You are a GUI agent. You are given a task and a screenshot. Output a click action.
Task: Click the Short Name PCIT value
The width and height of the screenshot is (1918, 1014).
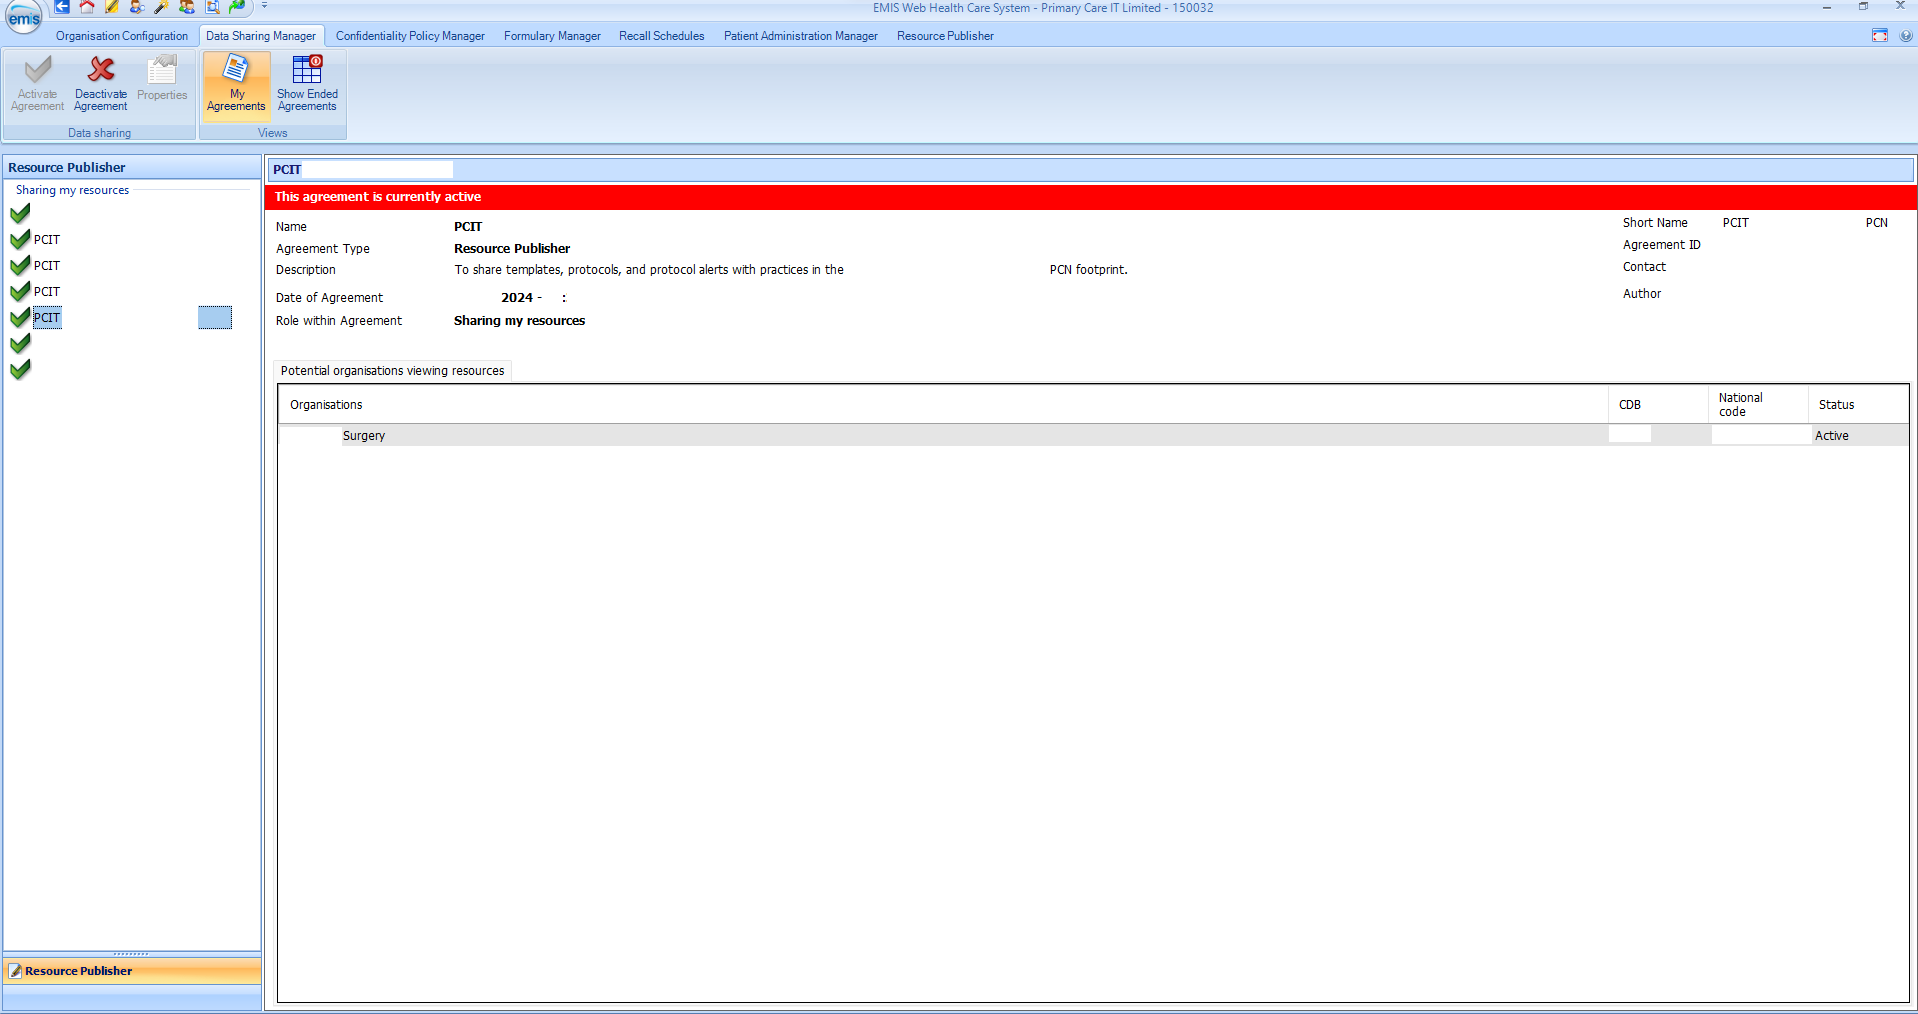coord(1735,223)
